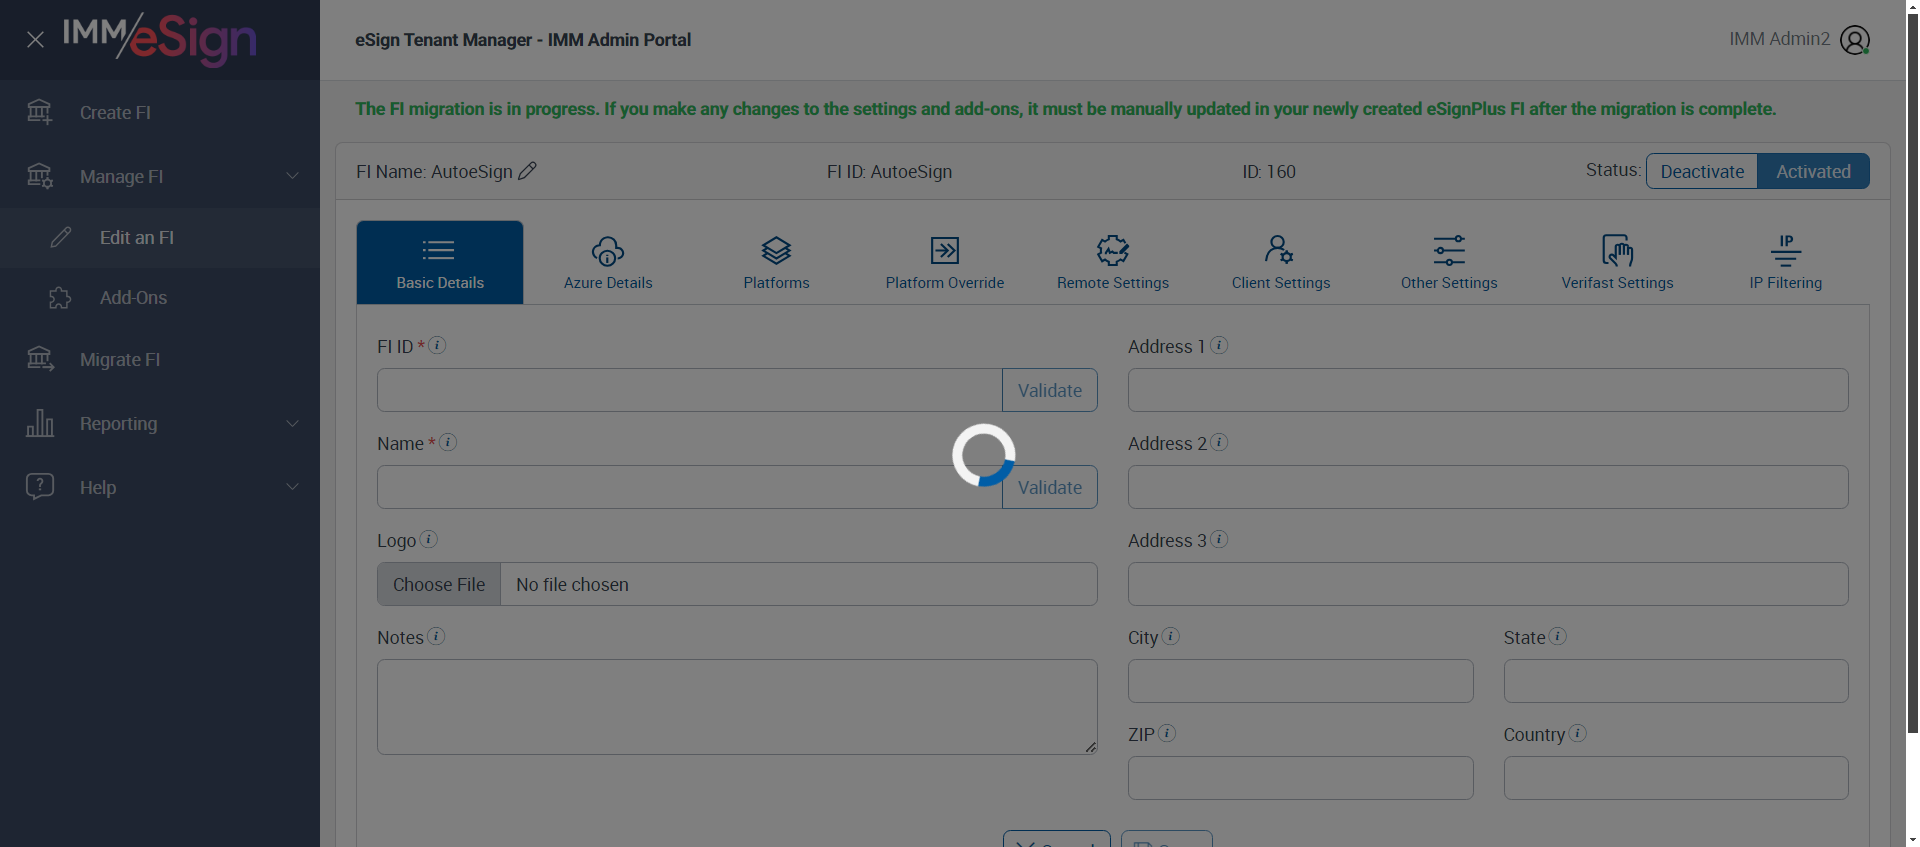Image resolution: width=1920 pixels, height=847 pixels.
Task: Choose a logo file to upload
Action: point(439,584)
